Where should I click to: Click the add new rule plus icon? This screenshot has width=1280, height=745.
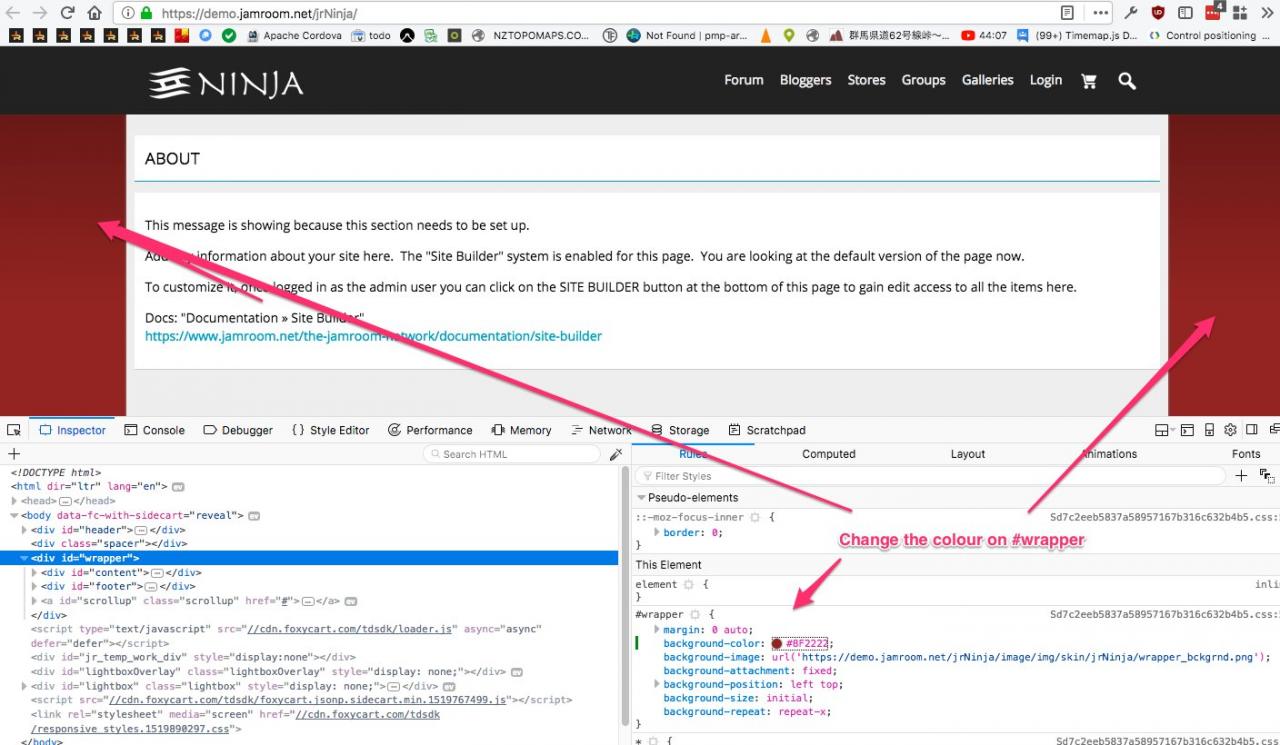1241,476
